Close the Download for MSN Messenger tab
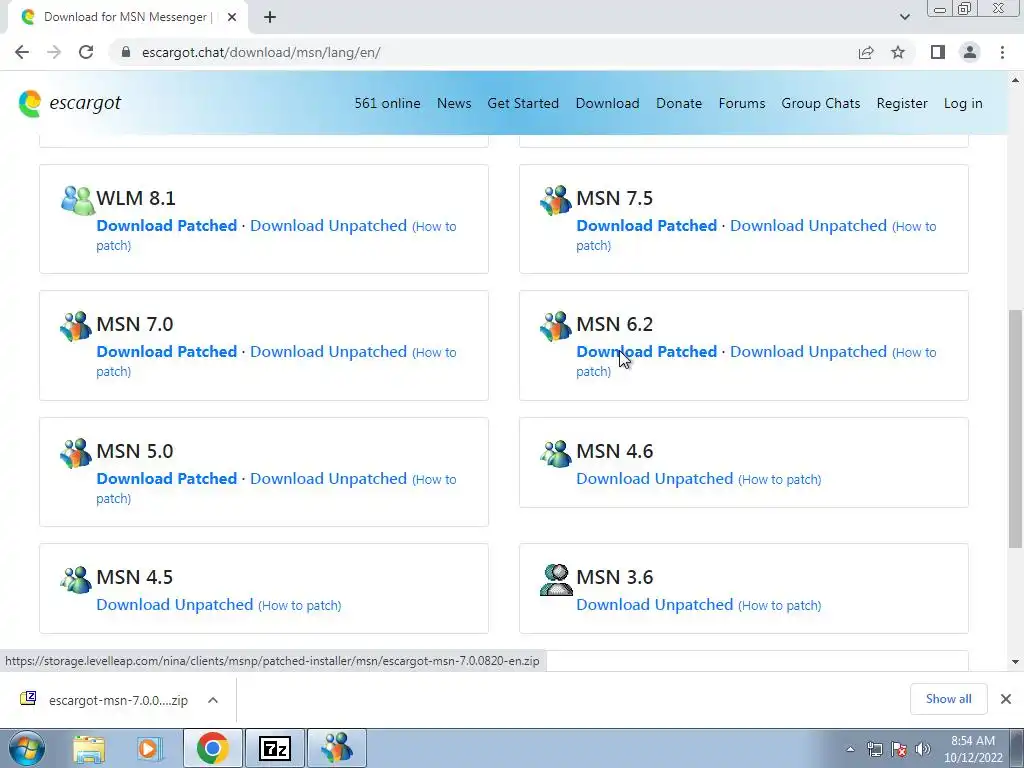 click(x=232, y=17)
